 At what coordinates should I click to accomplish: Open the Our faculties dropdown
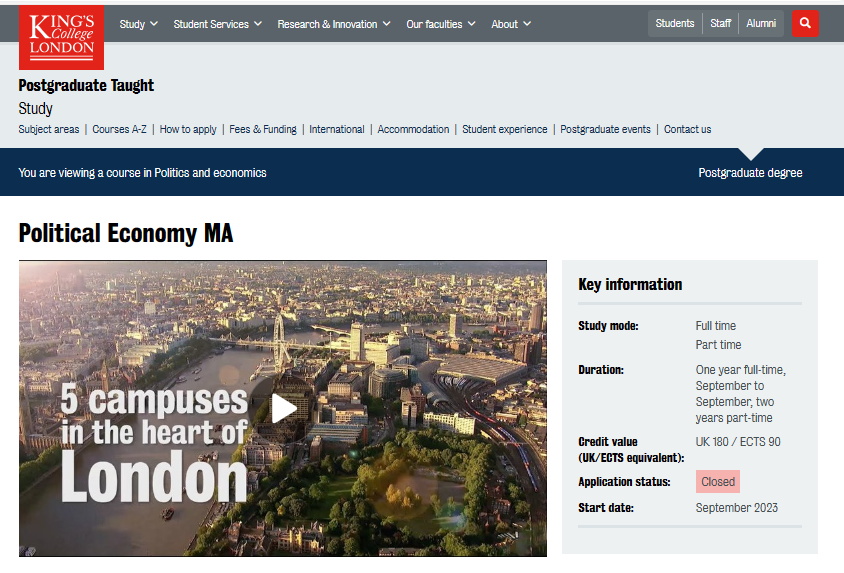[x=442, y=24]
